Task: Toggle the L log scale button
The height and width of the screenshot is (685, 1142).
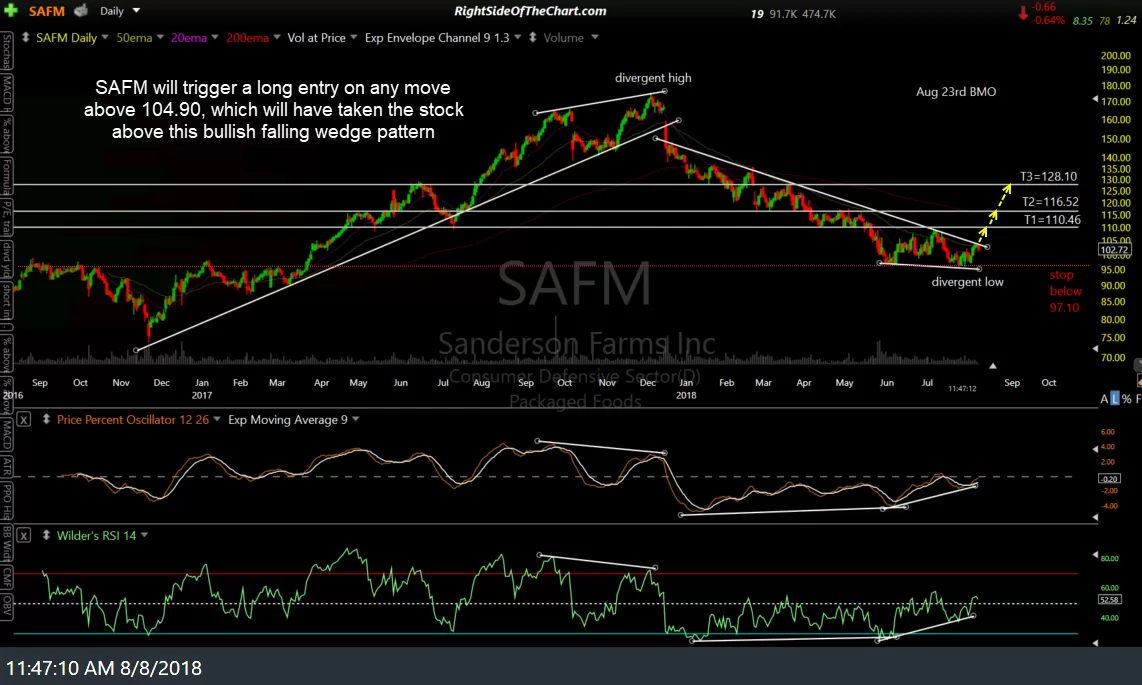Action: [1114, 399]
